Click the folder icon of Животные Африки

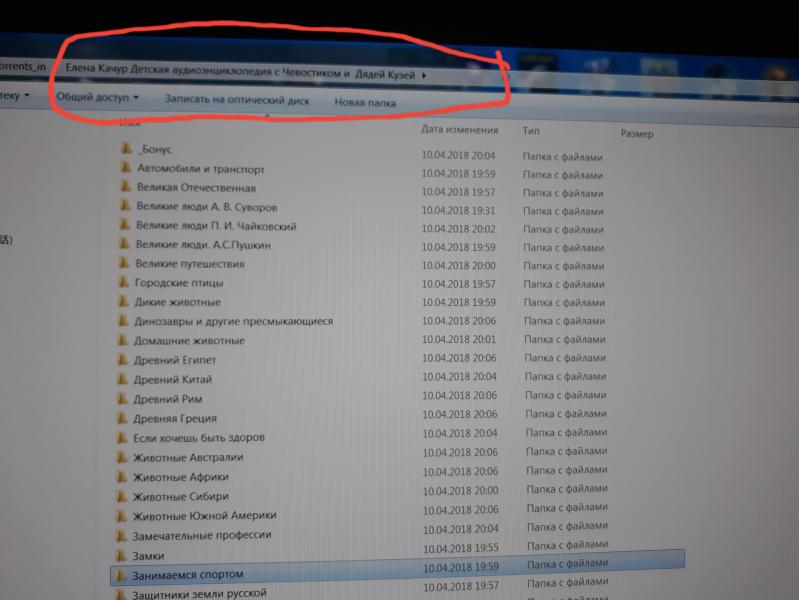pos(122,477)
